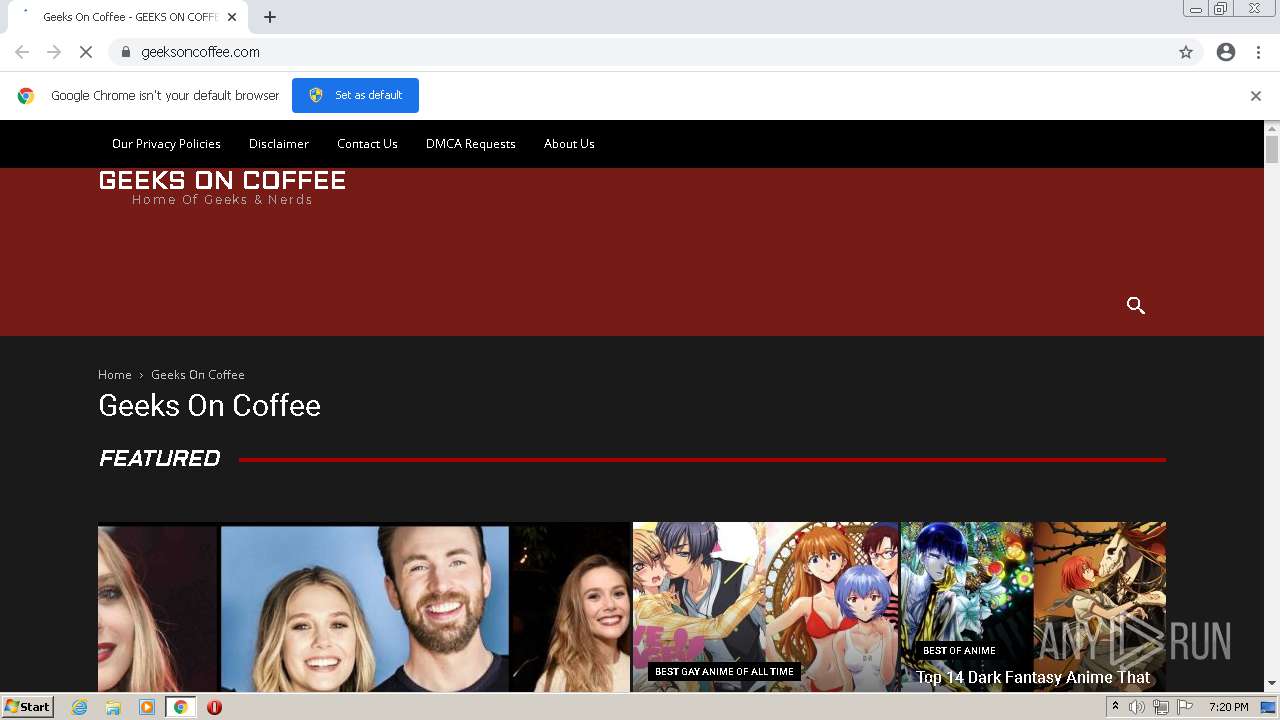Open the red Opera icon in taskbar
The image size is (1280, 720).
point(214,707)
